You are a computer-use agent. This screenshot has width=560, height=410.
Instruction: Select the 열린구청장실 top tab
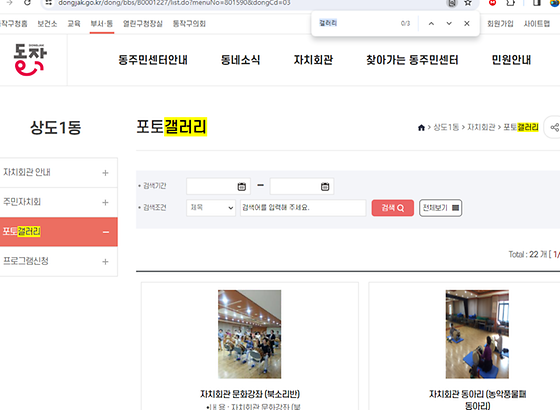143,24
